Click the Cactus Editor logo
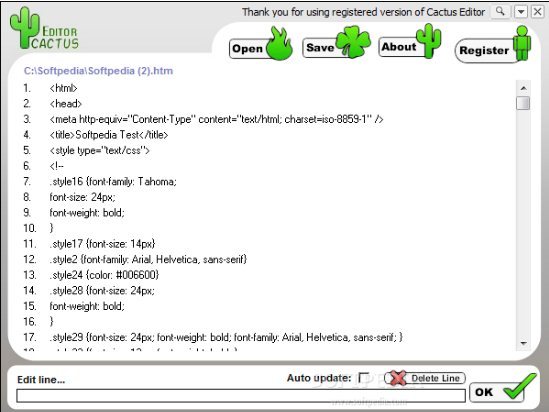This screenshot has height=412, width=549. [x=44, y=29]
